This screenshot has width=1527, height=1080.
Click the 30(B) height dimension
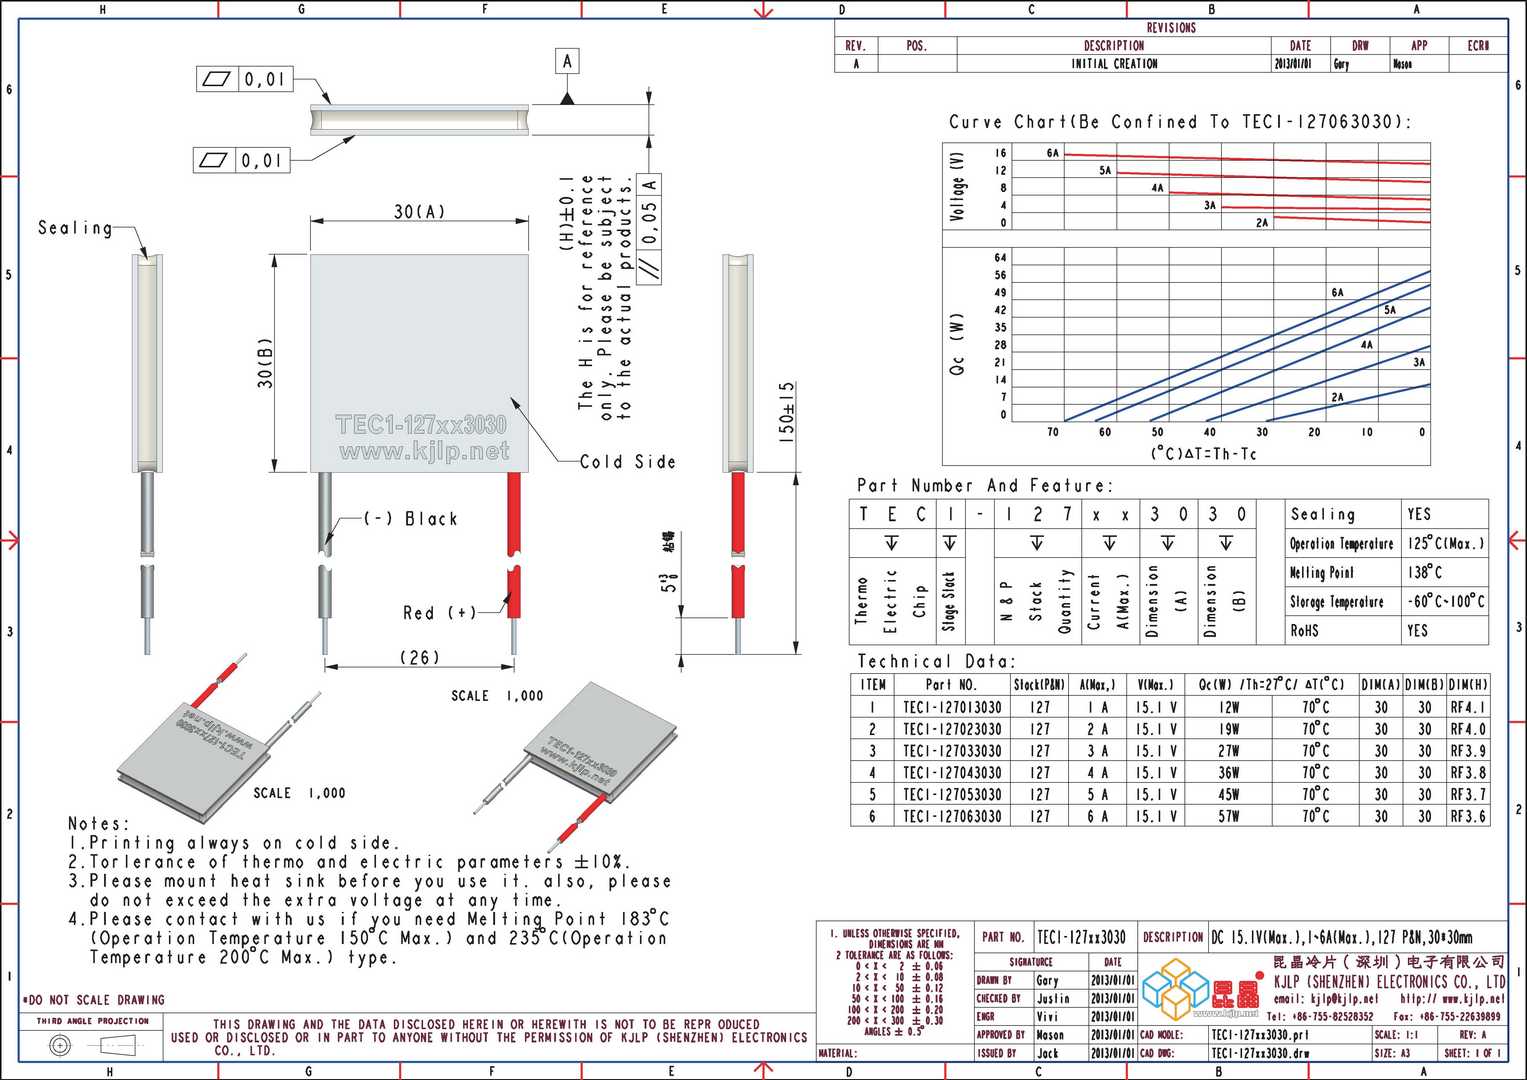265,363
